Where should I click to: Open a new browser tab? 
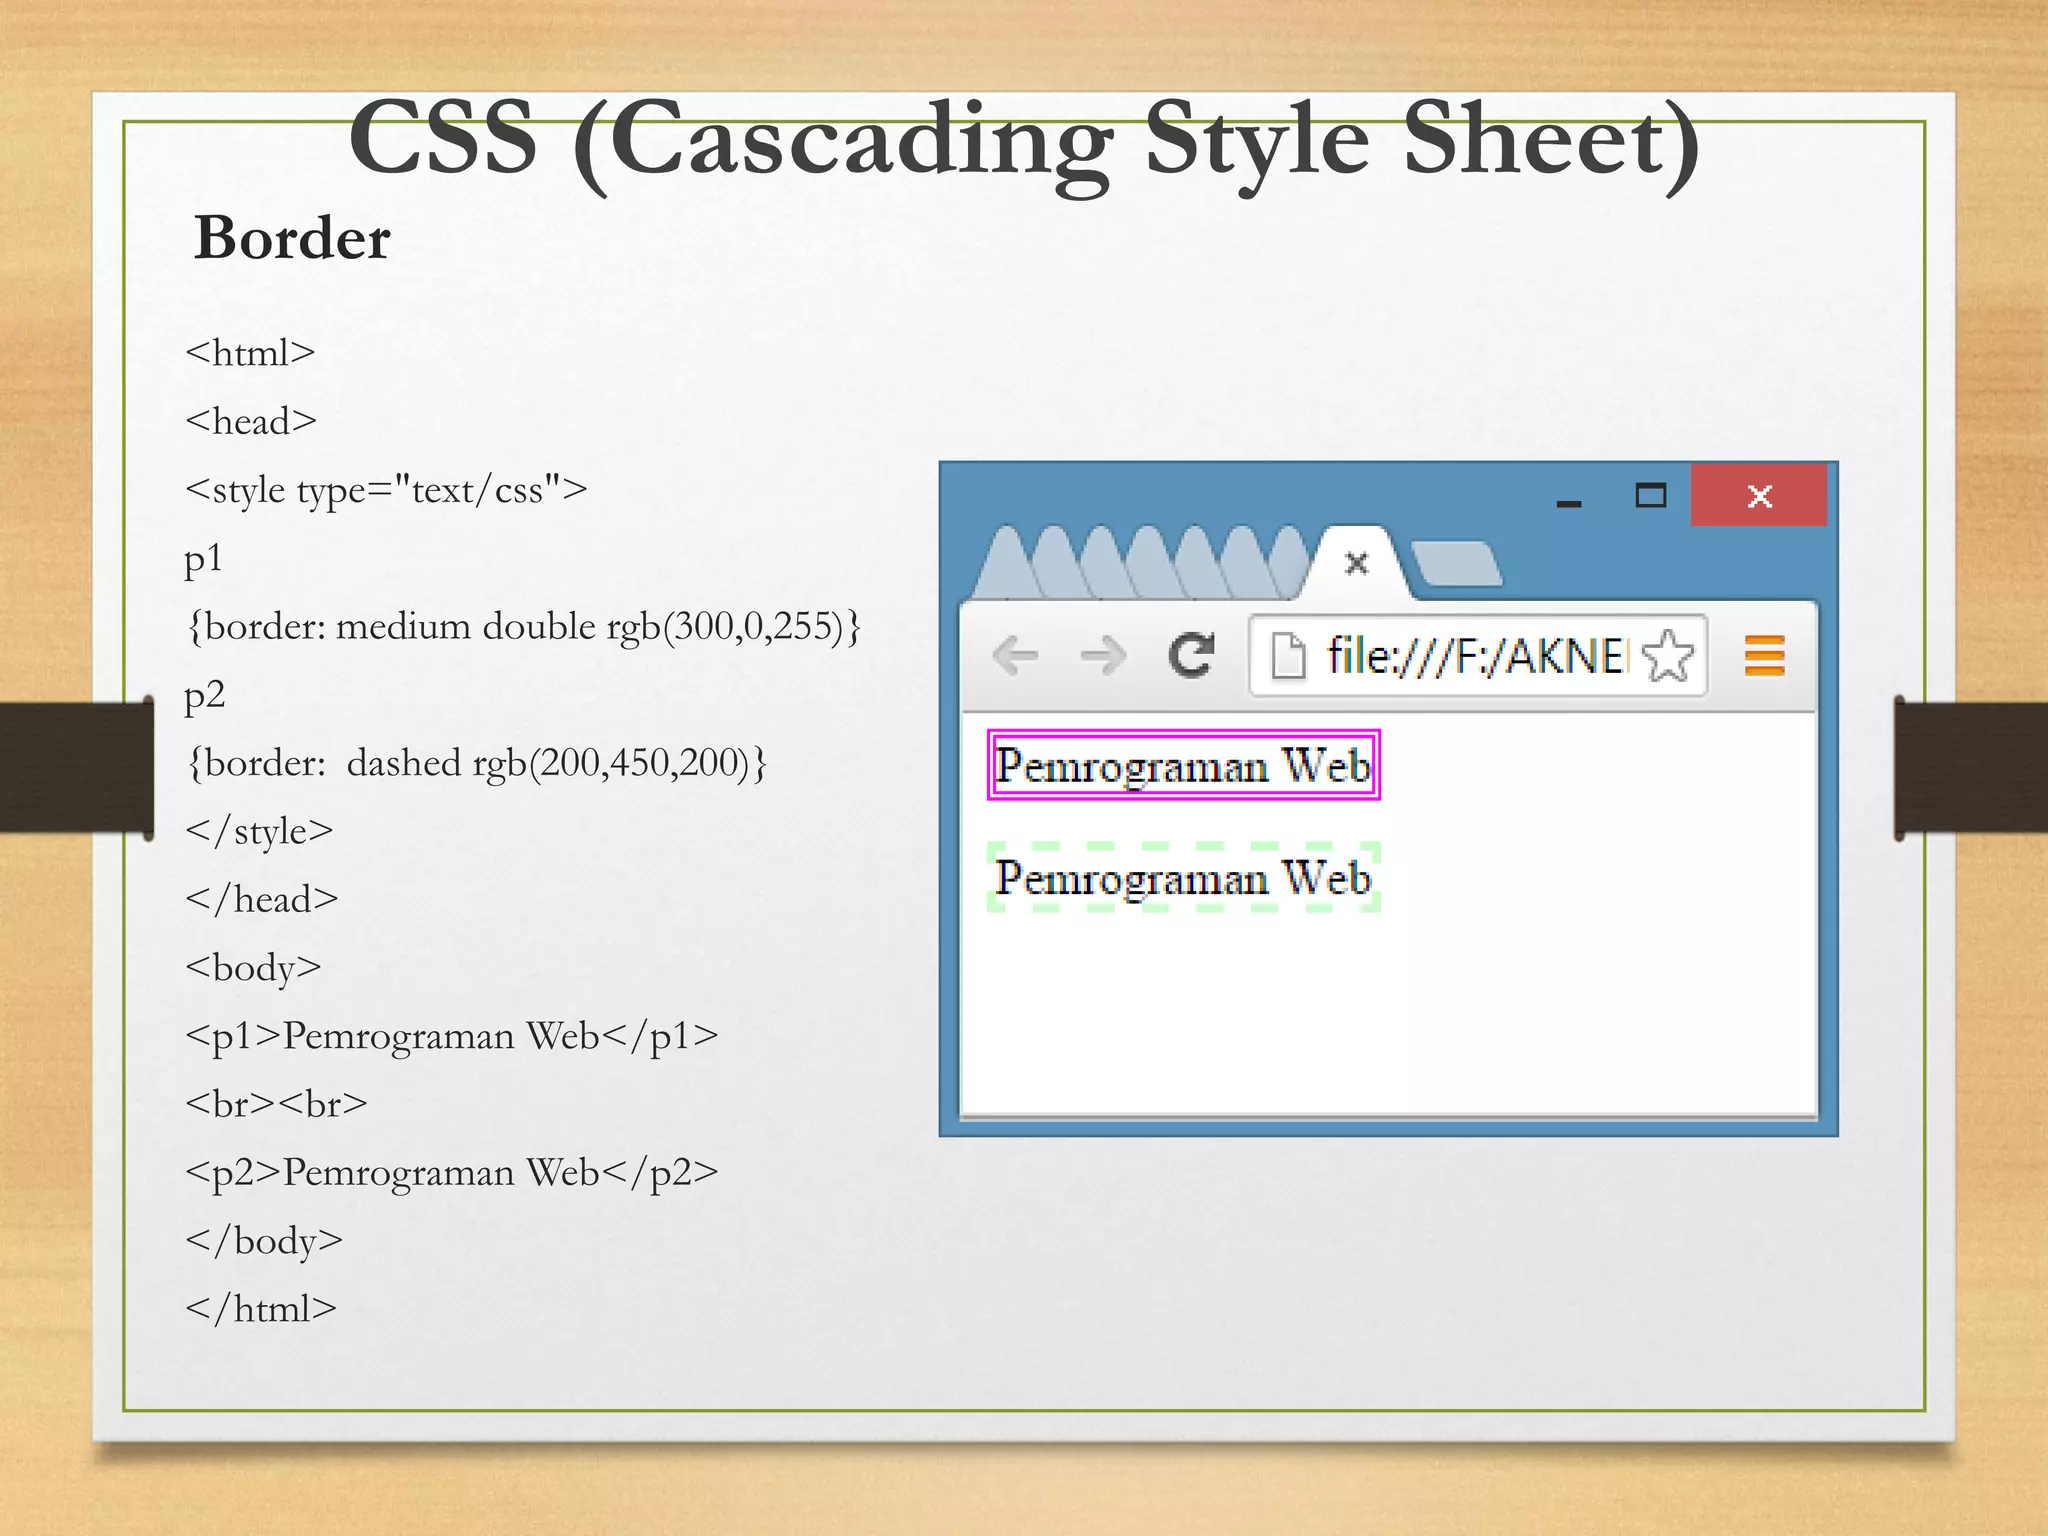(1455, 565)
